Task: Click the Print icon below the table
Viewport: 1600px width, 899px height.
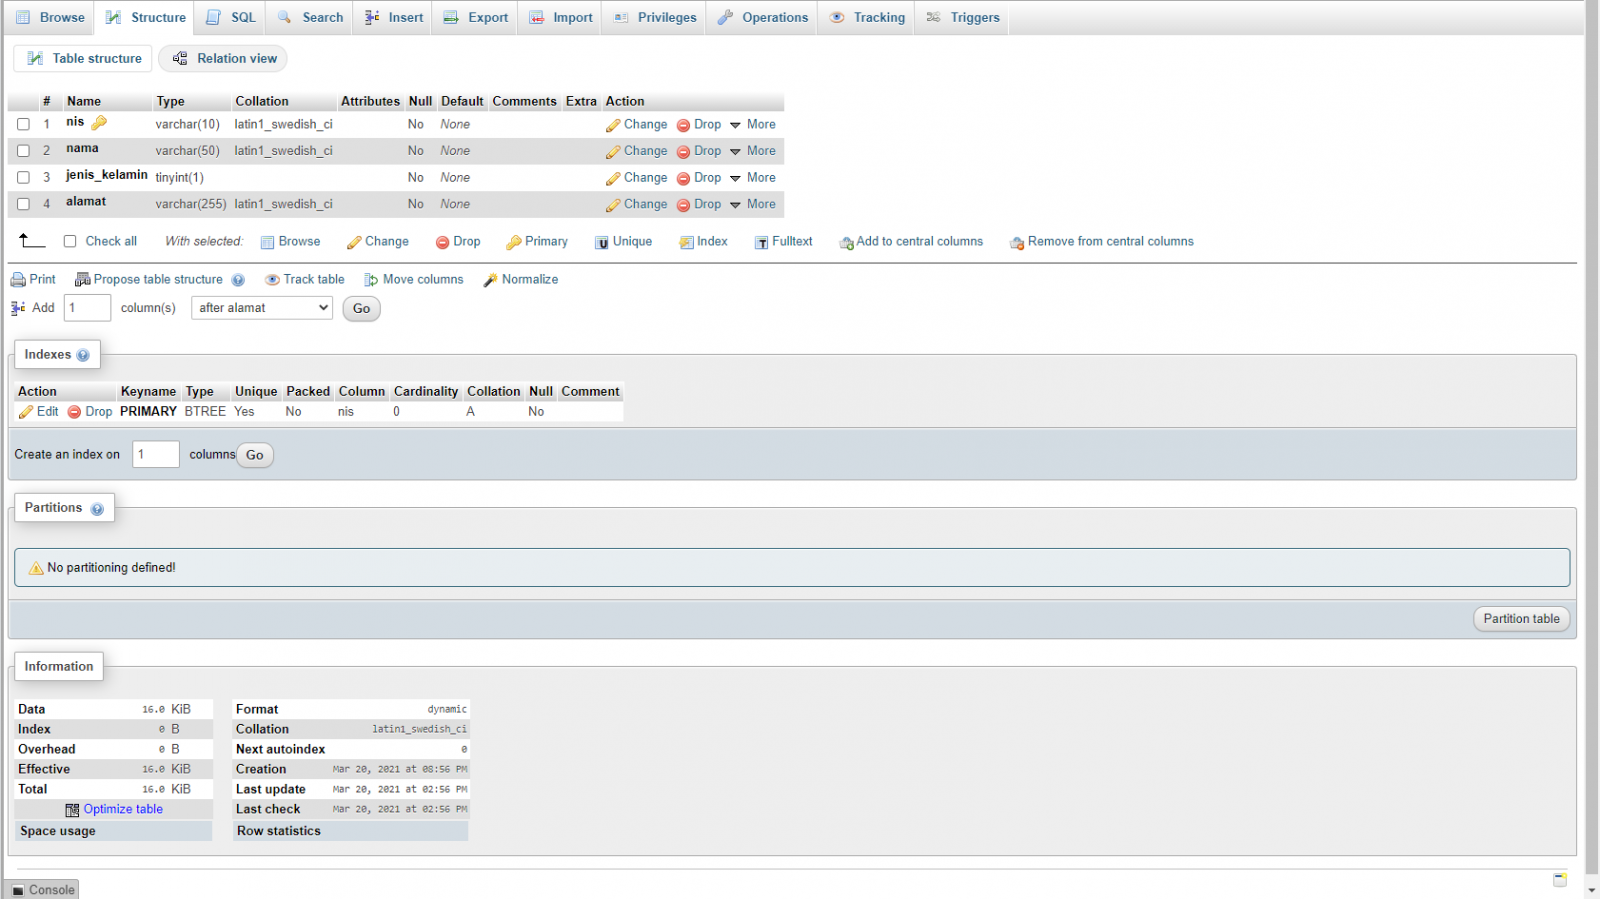Action: pyautogui.click(x=18, y=280)
